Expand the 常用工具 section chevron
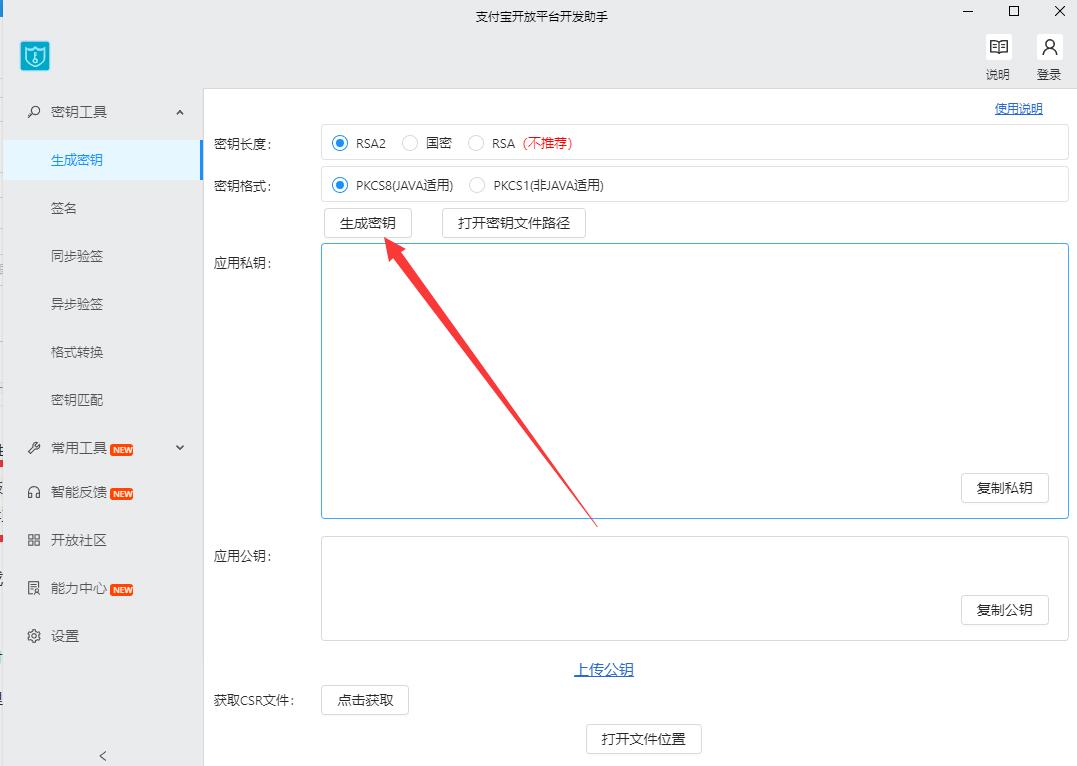 pos(180,447)
